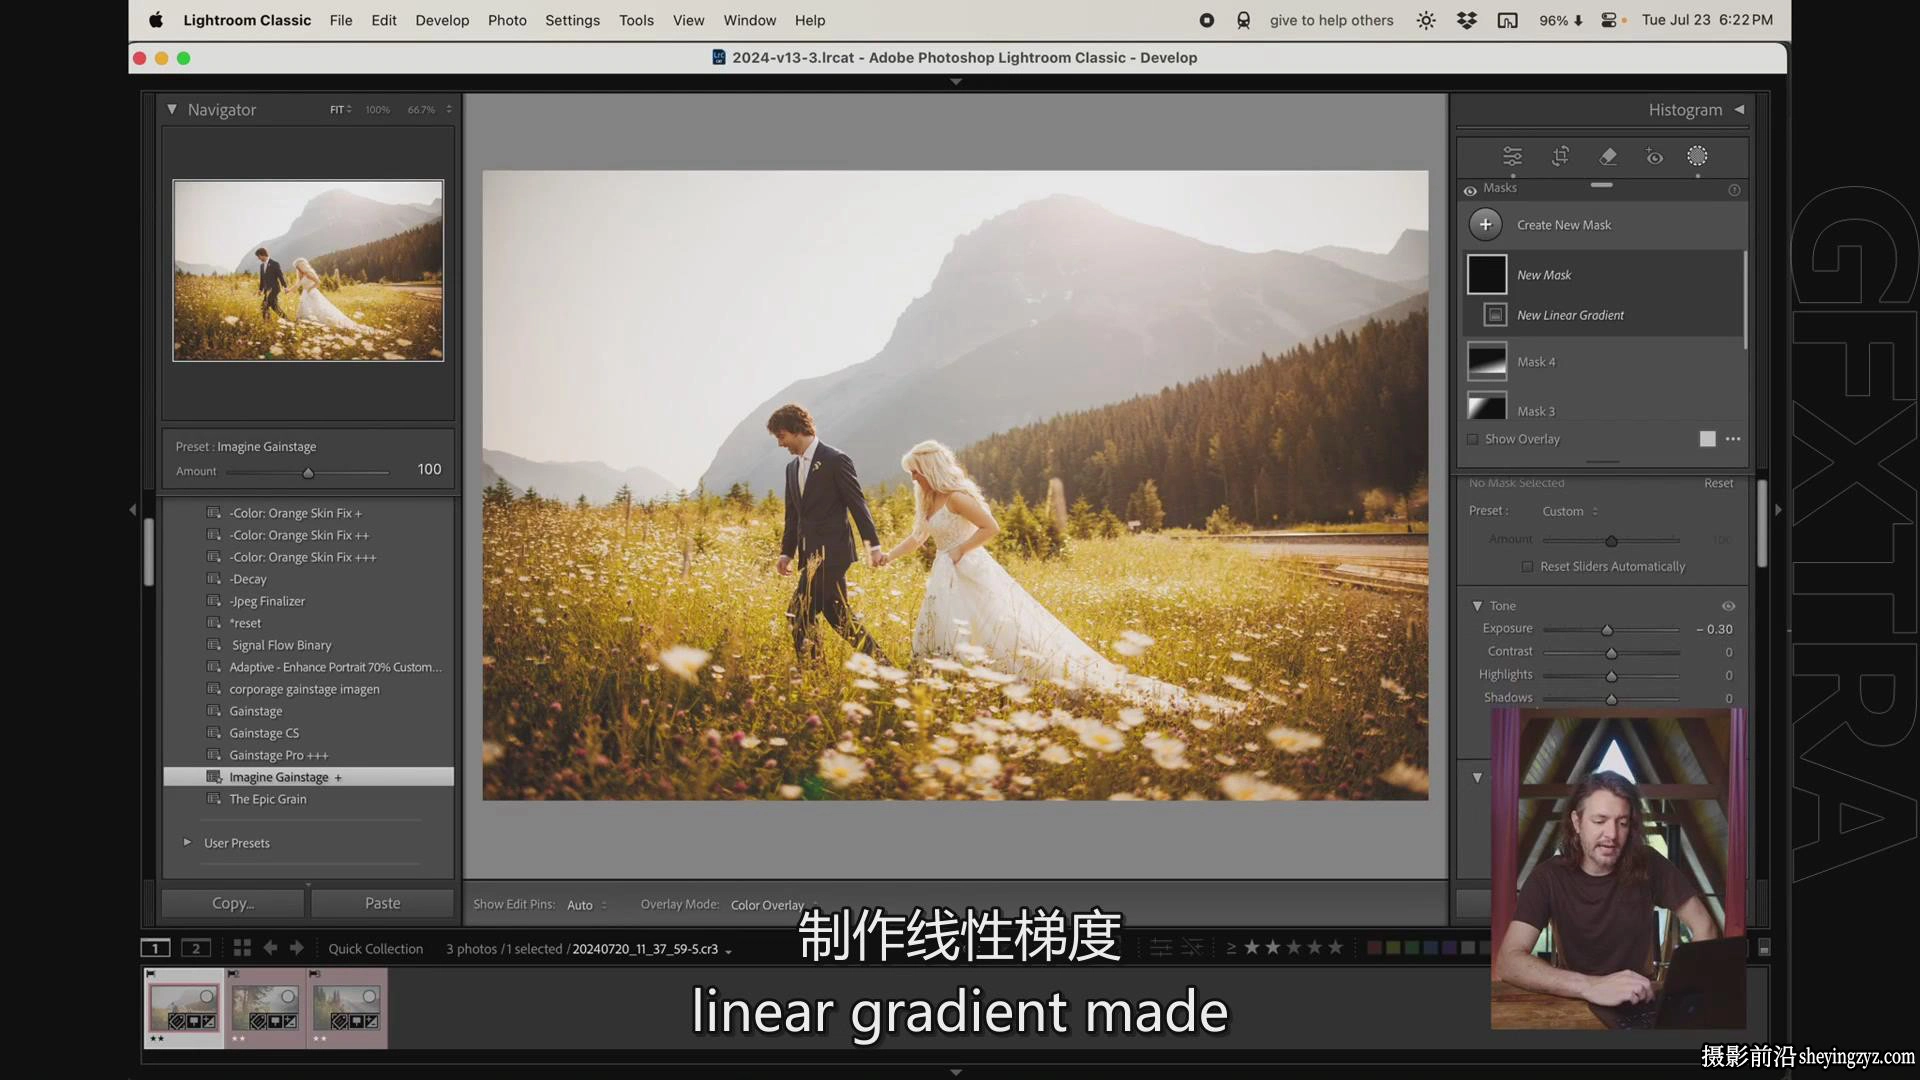The width and height of the screenshot is (1920, 1080).
Task: Toggle the Tone section eye icon
Action: click(1728, 606)
